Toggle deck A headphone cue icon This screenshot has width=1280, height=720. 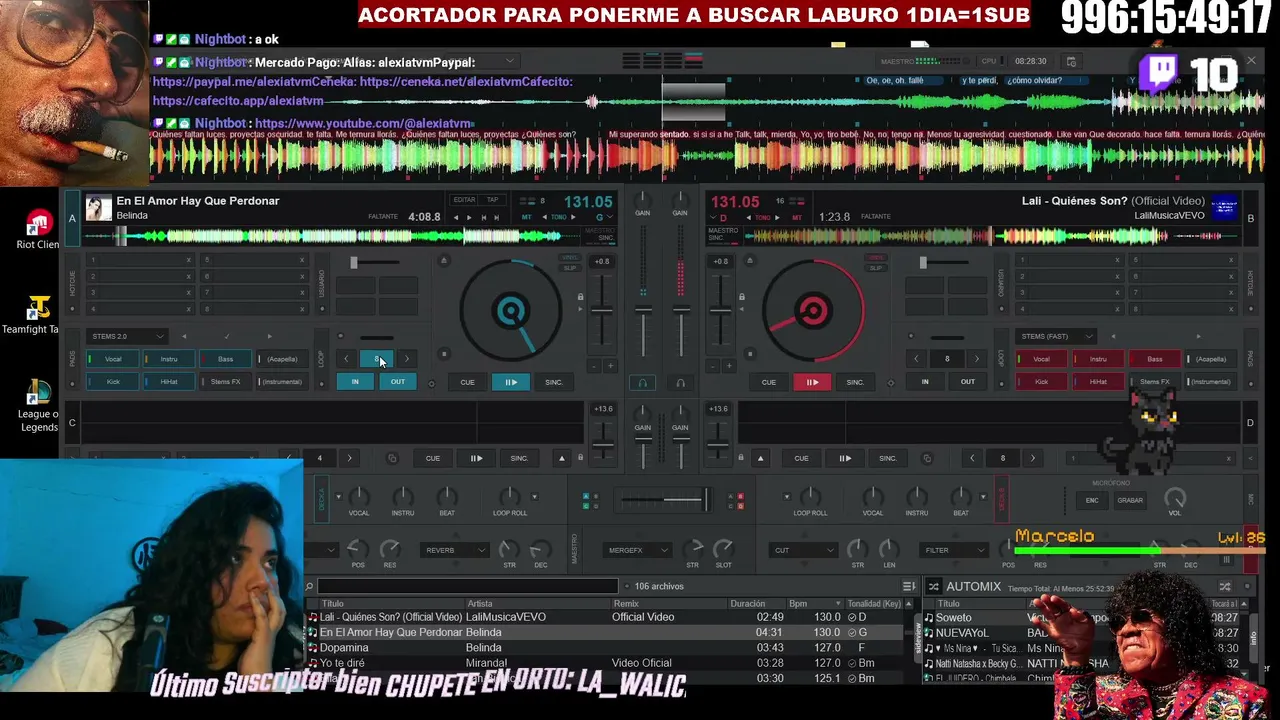(643, 382)
